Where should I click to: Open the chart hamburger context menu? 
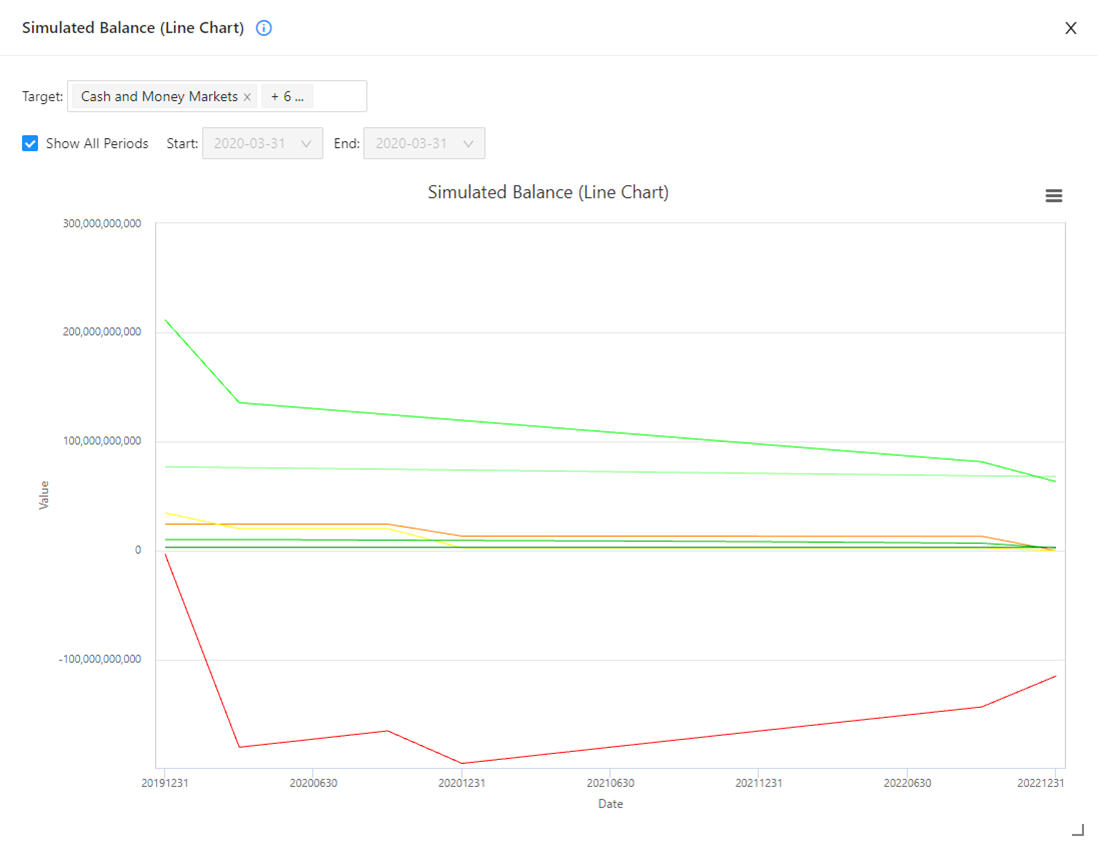[1053, 196]
